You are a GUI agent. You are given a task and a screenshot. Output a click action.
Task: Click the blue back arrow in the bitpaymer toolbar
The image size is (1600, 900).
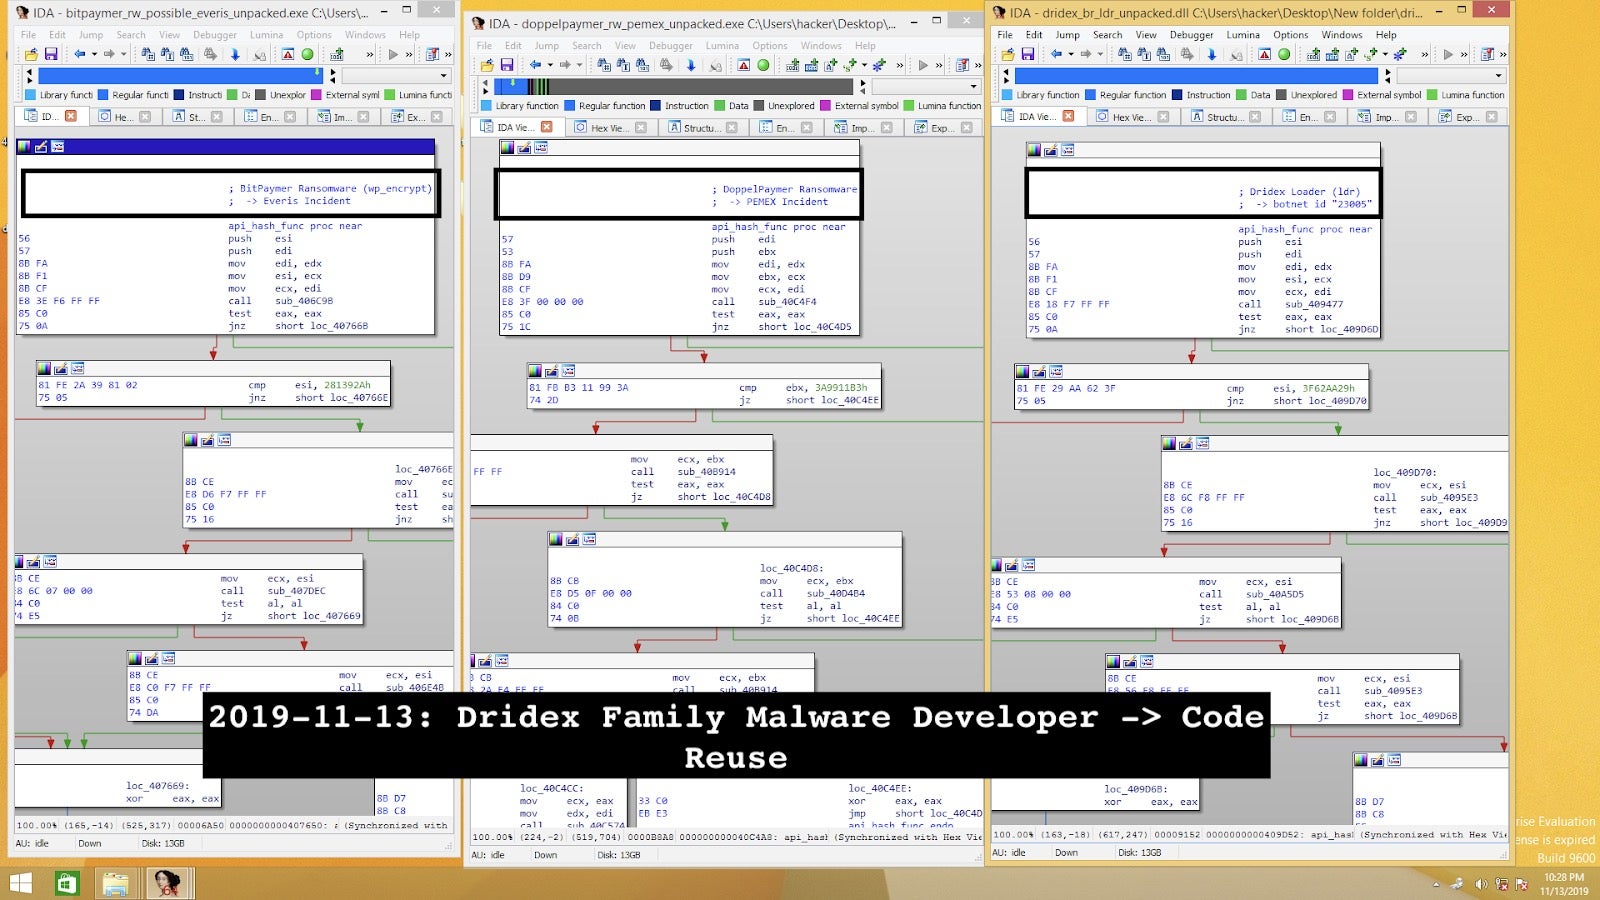[x=79, y=54]
